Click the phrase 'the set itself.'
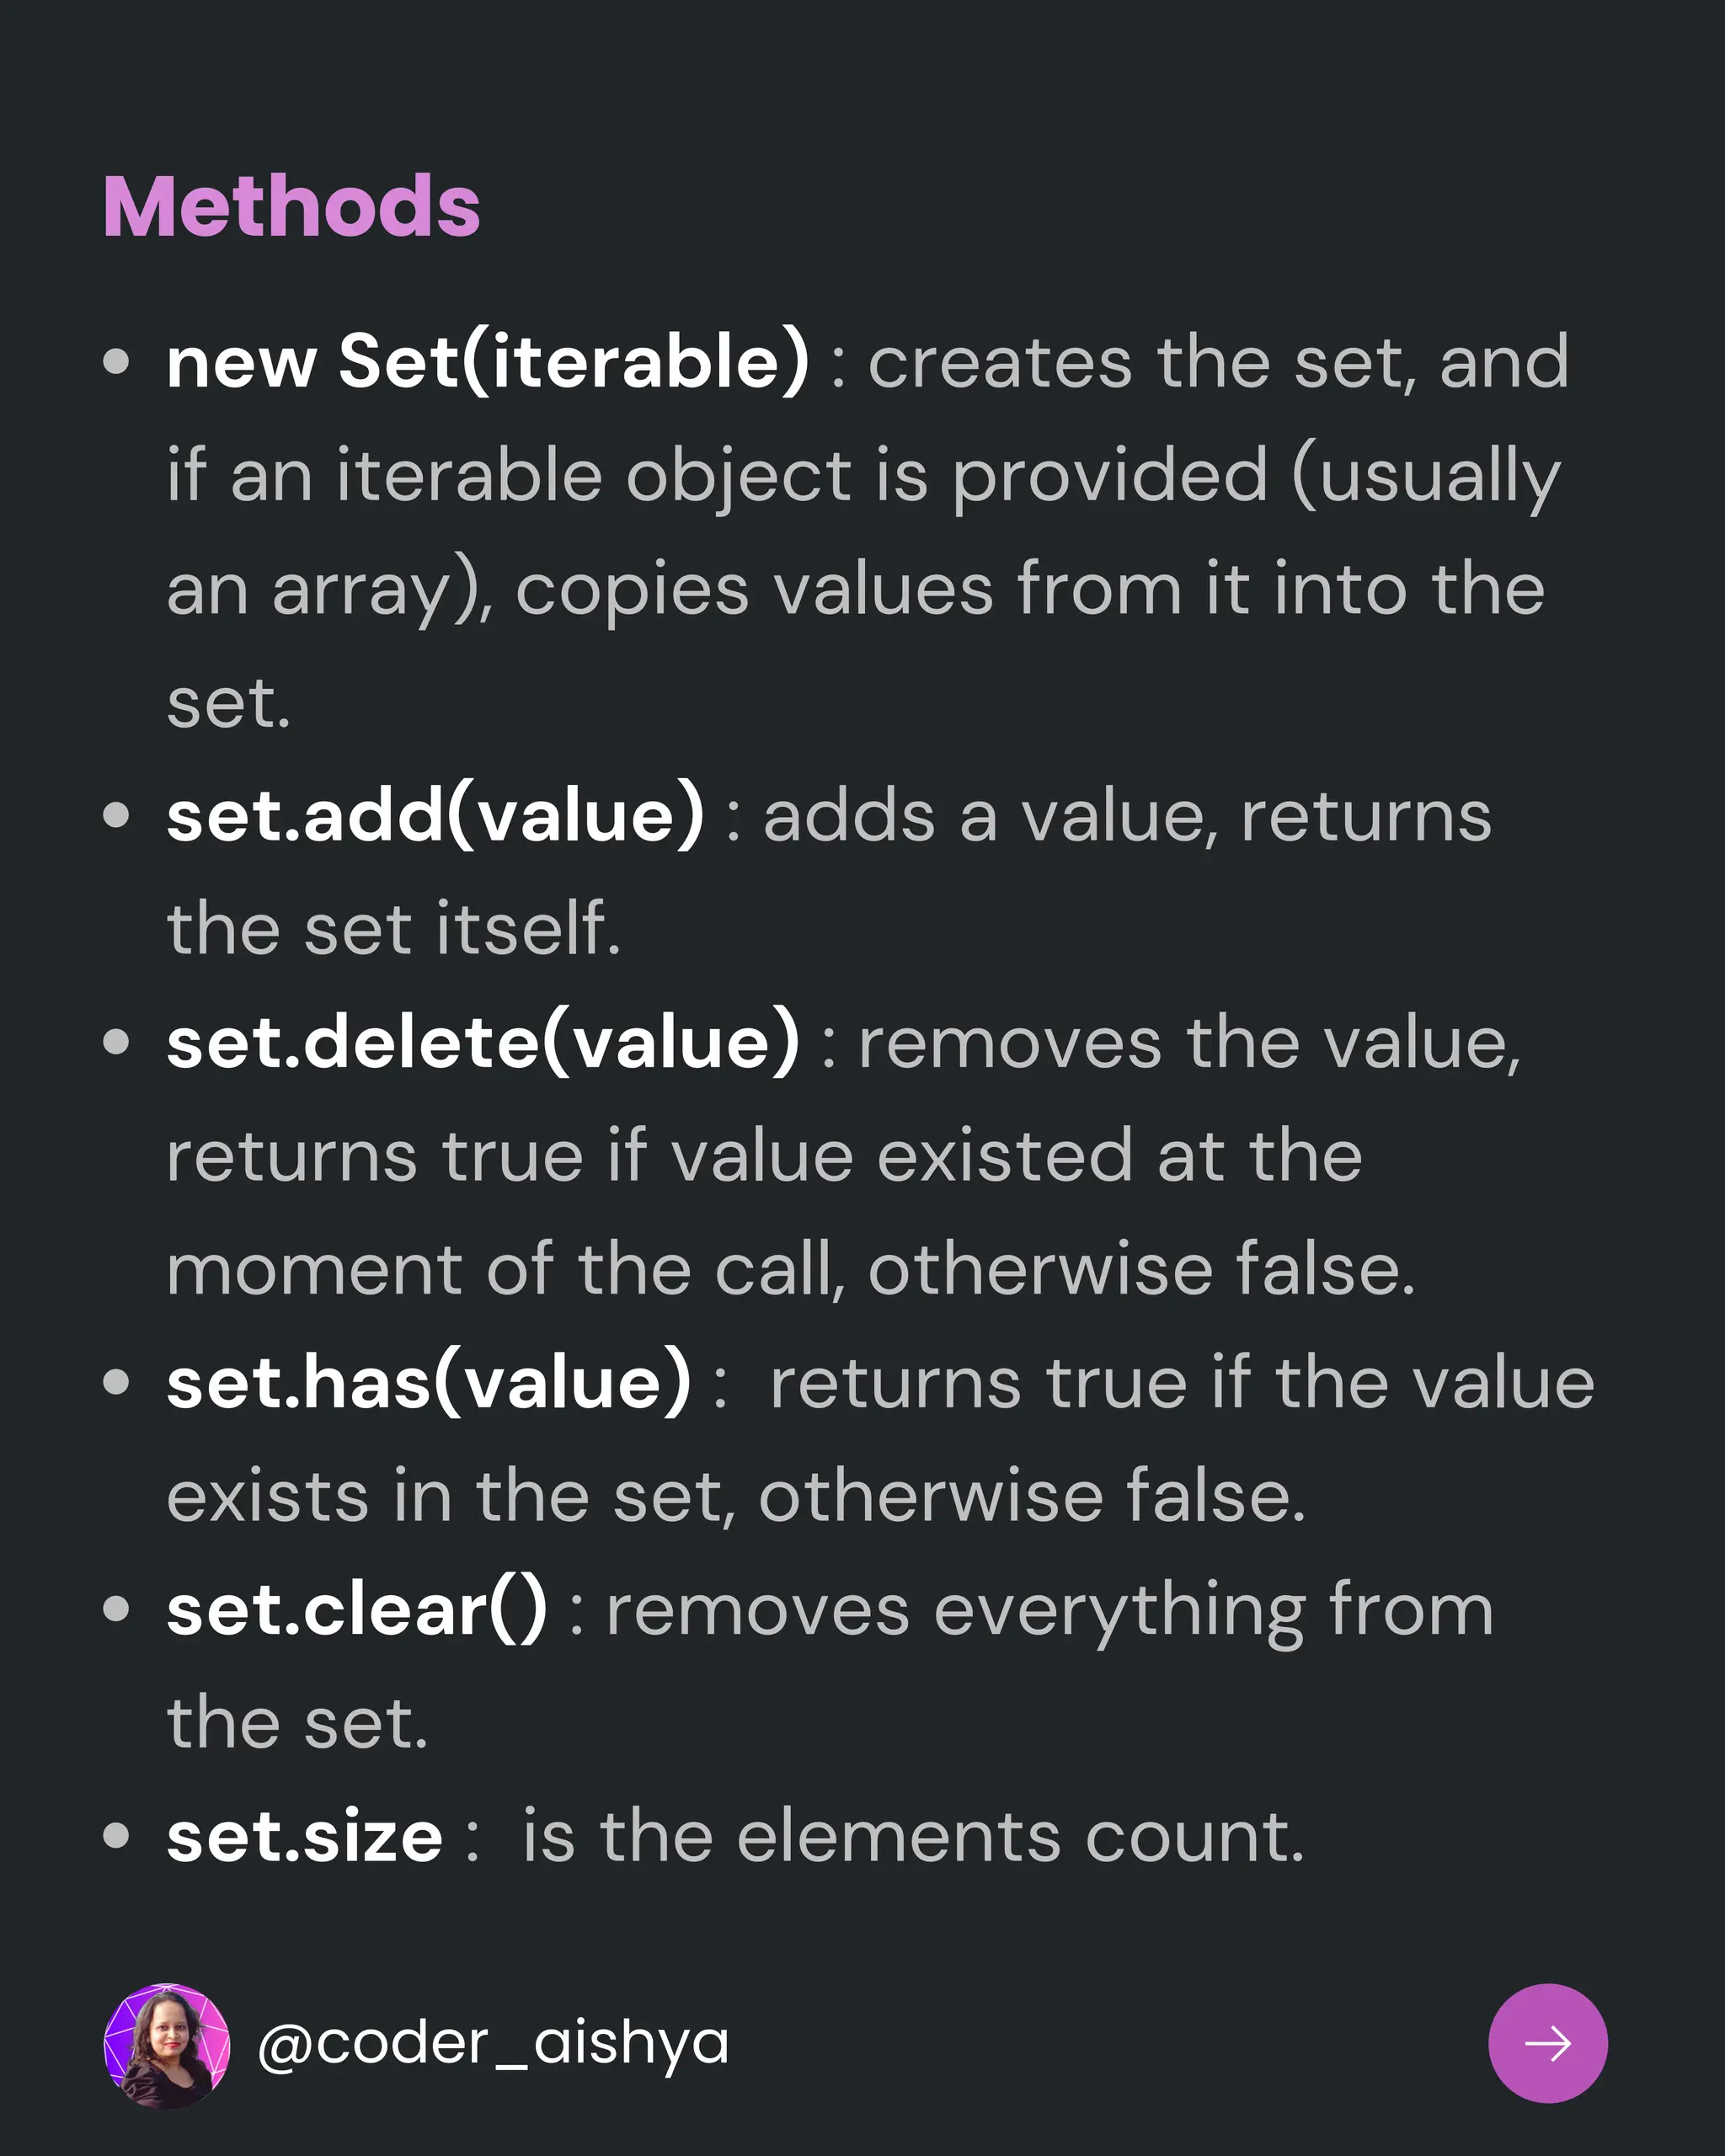This screenshot has width=1725, height=2156. 394,929
